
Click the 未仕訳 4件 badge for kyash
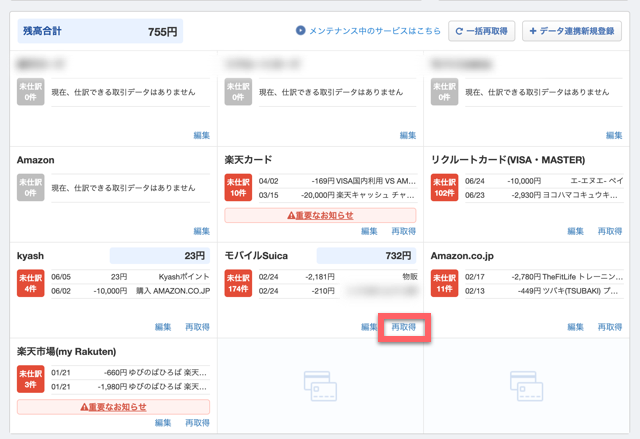[31, 283]
